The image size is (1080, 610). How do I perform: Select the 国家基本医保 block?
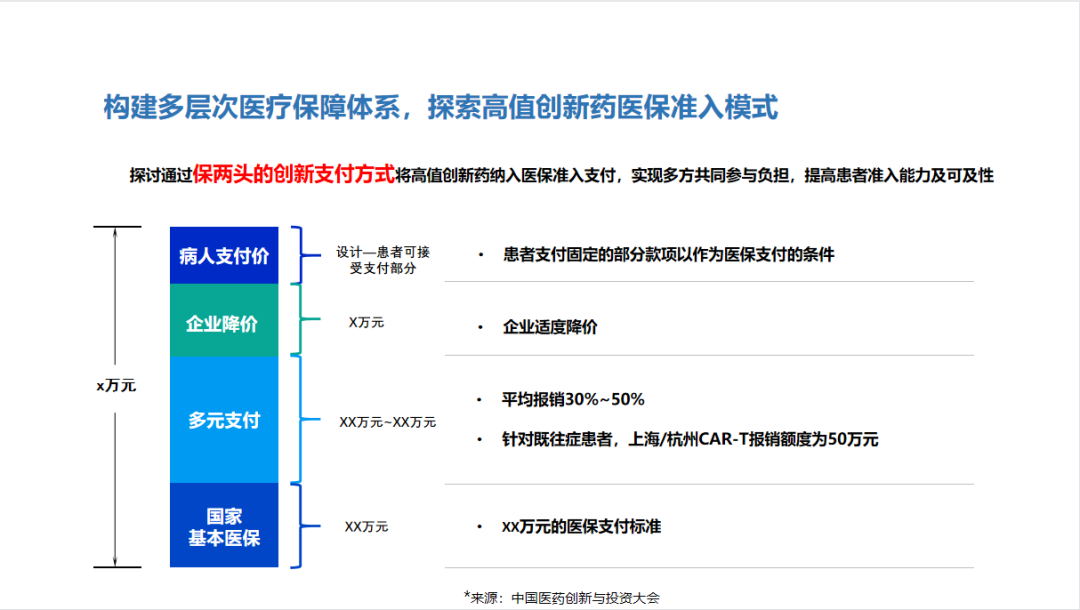pos(224,527)
